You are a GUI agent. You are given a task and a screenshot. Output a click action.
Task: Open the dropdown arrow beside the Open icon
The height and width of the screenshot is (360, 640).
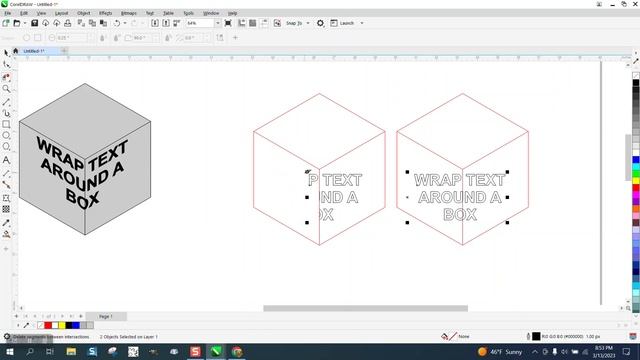(x=25, y=23)
